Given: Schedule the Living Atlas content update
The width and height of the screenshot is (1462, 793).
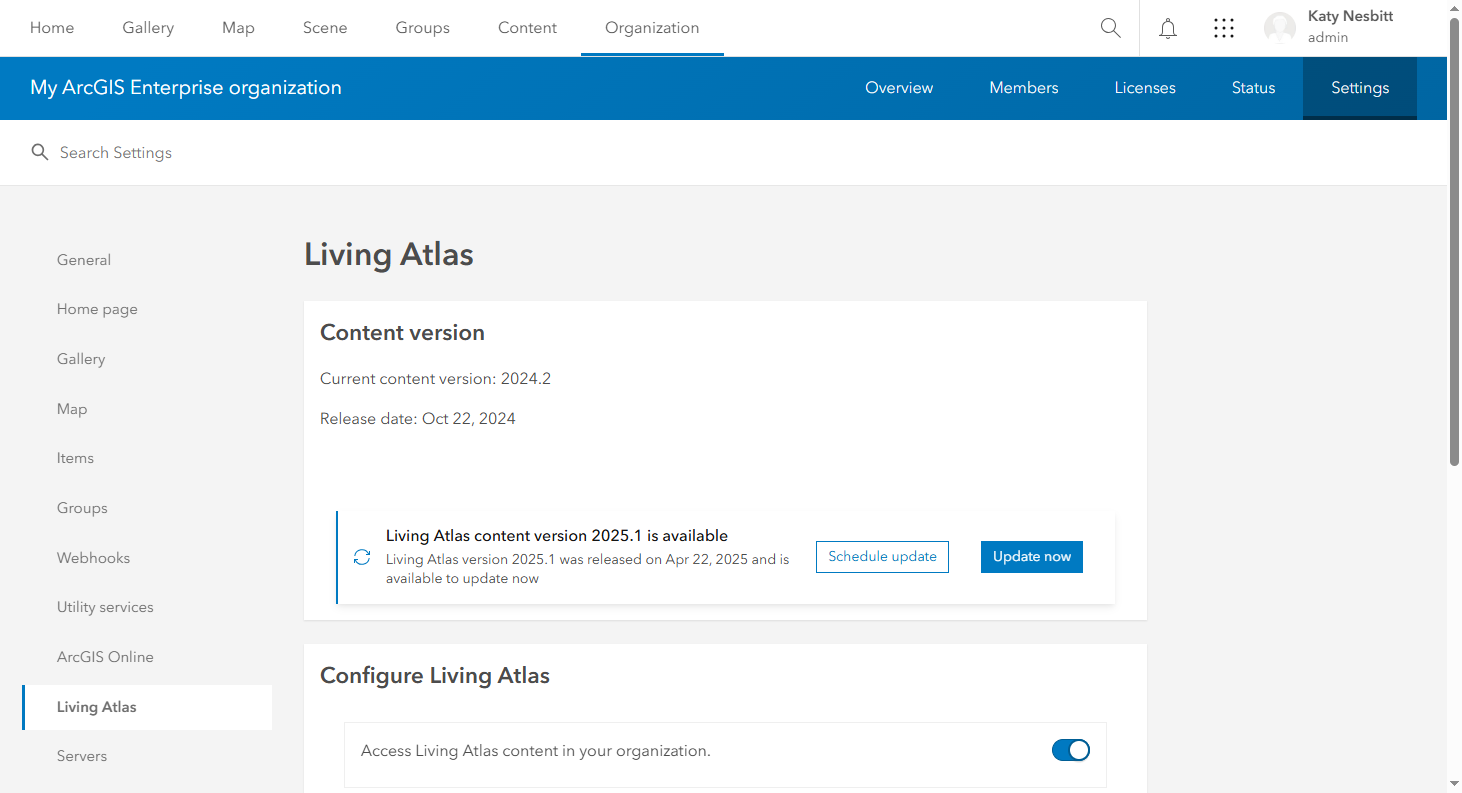Looking at the screenshot, I should pyautogui.click(x=882, y=556).
